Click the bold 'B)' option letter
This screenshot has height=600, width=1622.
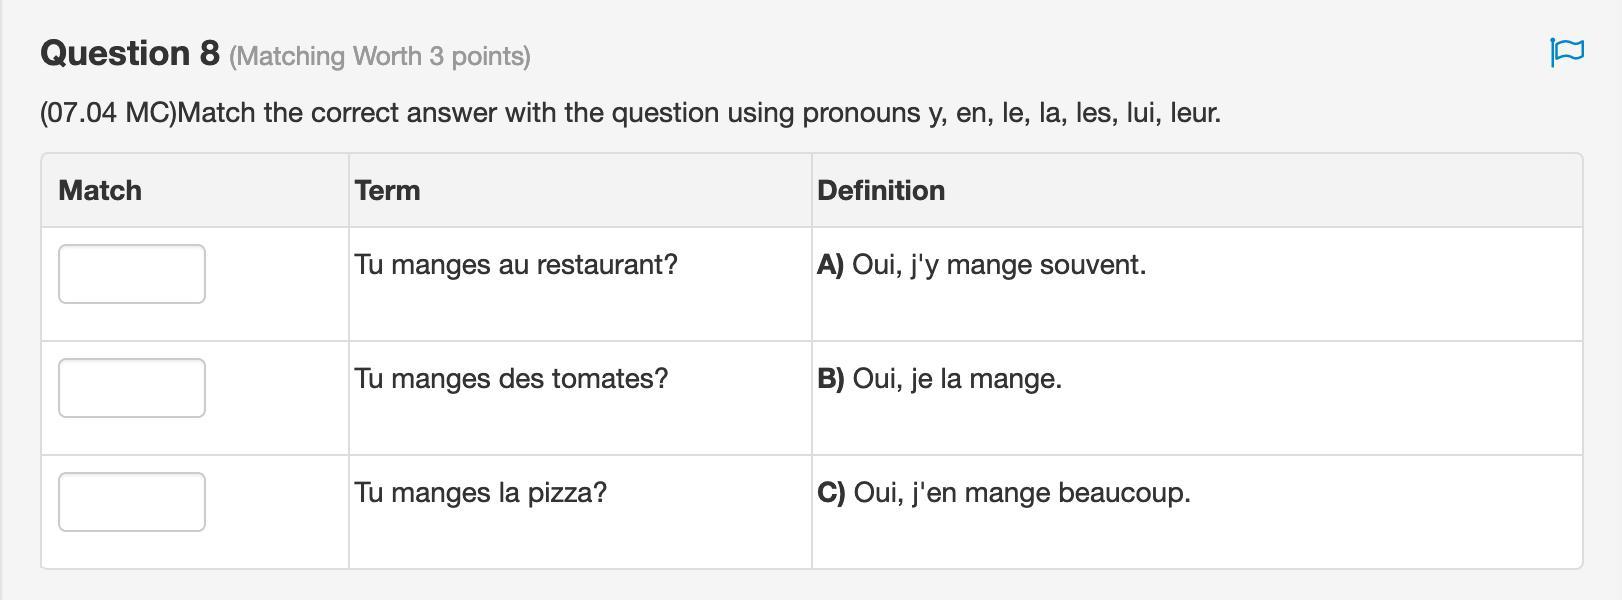[x=830, y=379]
